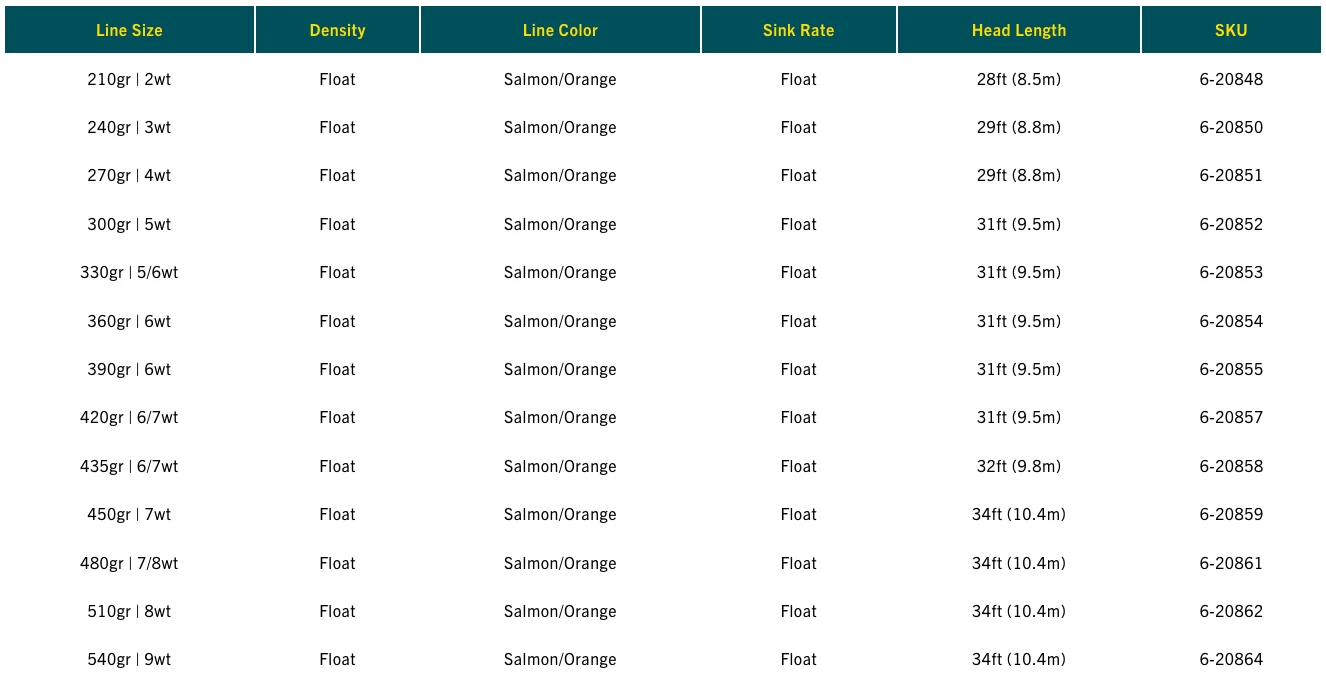Click SKU 6-20848 in the table
Screen dimensions: 1326x675
click(x=1231, y=79)
